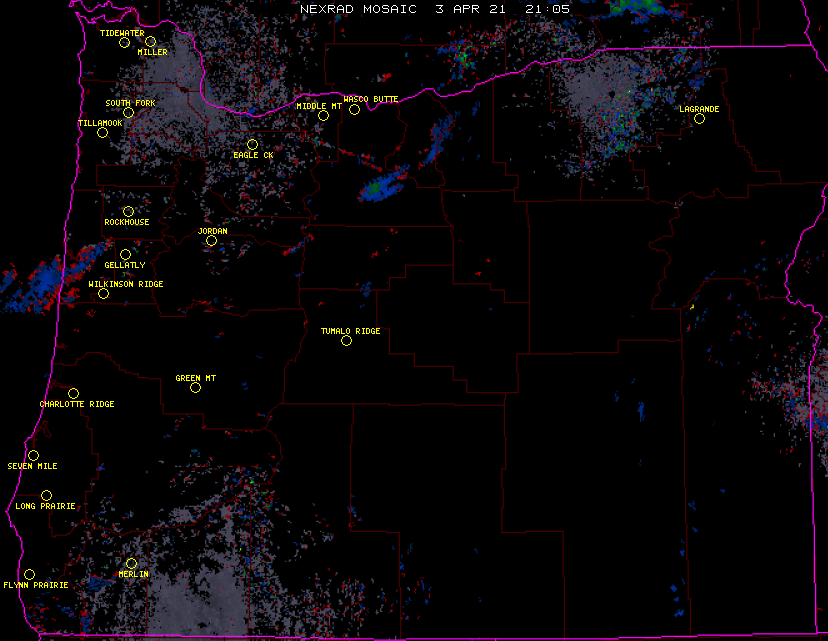Click the Gellatly station circle marker
This screenshot has width=828, height=641.
[x=125, y=254]
